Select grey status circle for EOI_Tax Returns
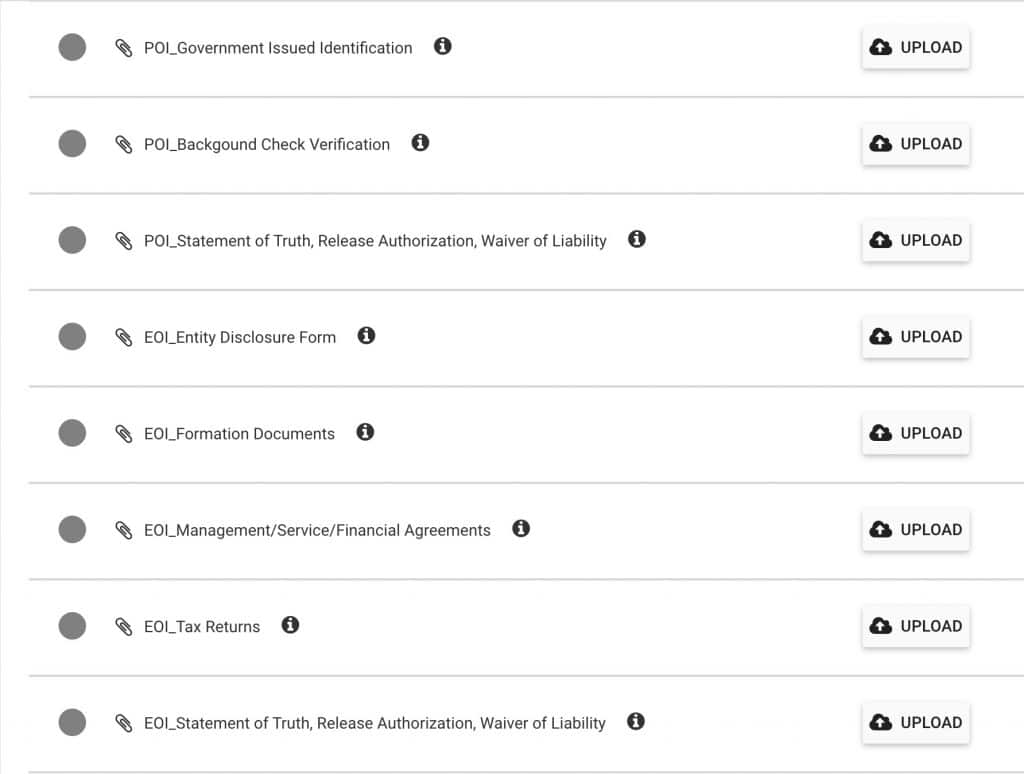Image resolution: width=1024 pixels, height=774 pixels. 72,626
